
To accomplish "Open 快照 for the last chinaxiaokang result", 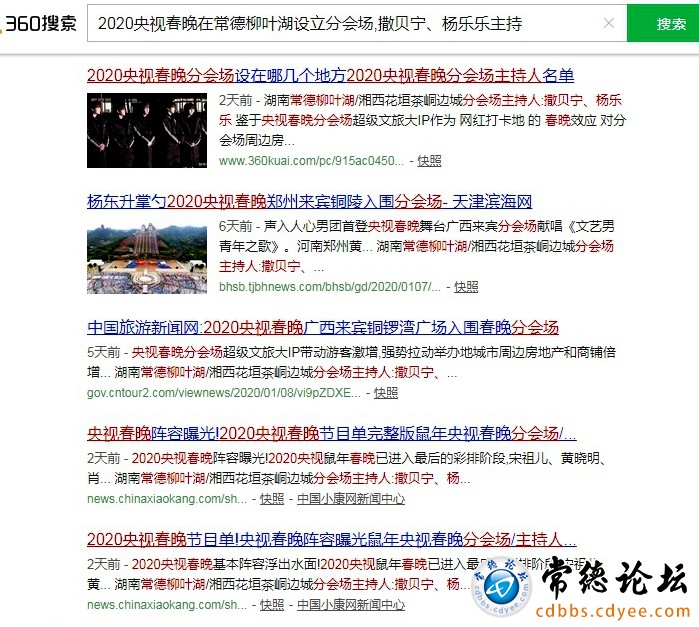I will (272, 605).
